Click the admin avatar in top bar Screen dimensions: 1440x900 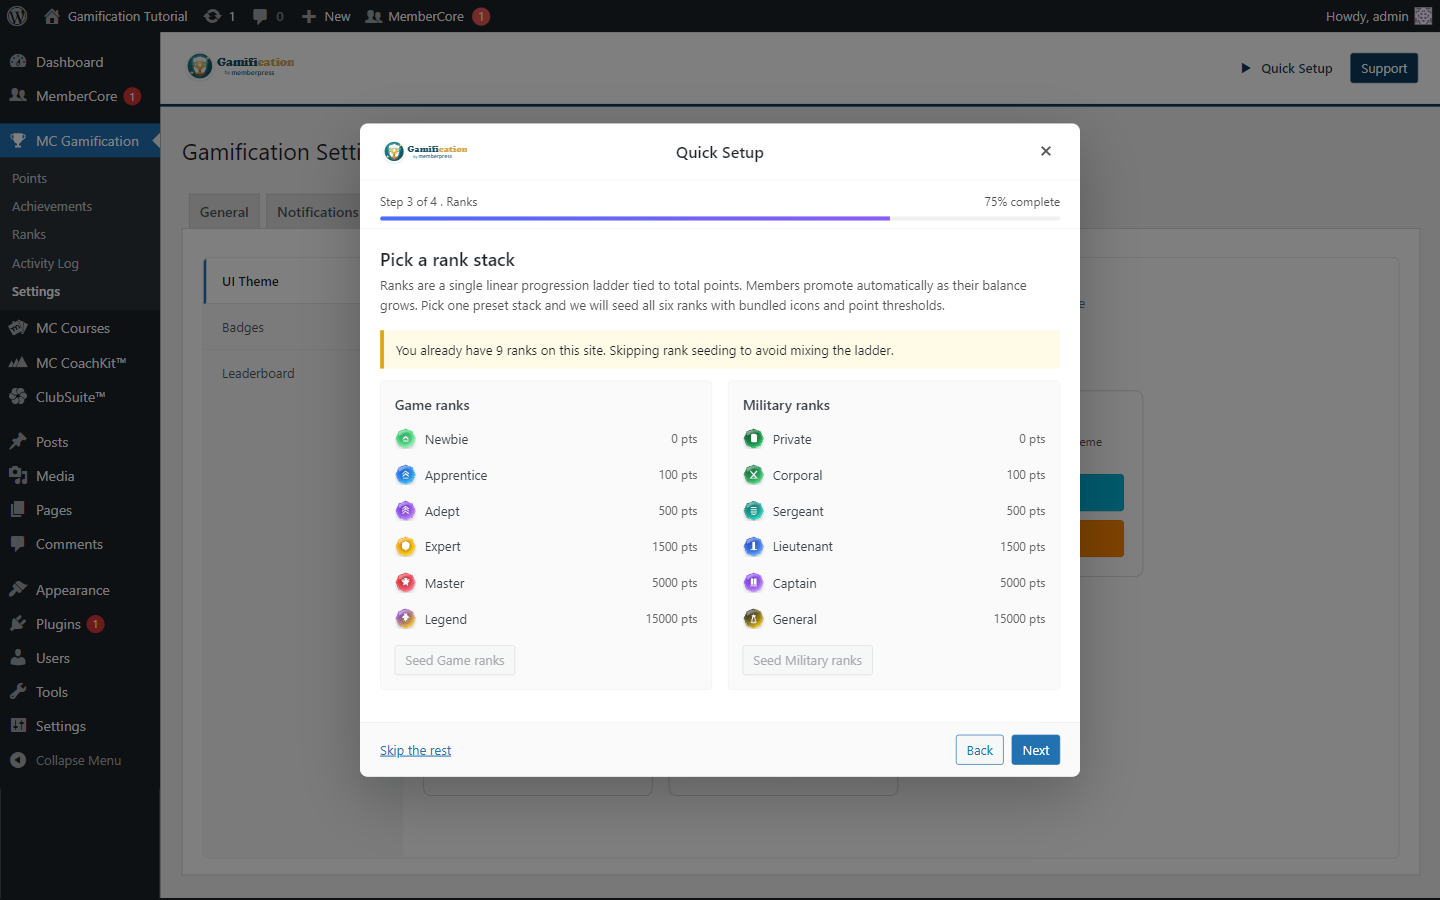1423,16
